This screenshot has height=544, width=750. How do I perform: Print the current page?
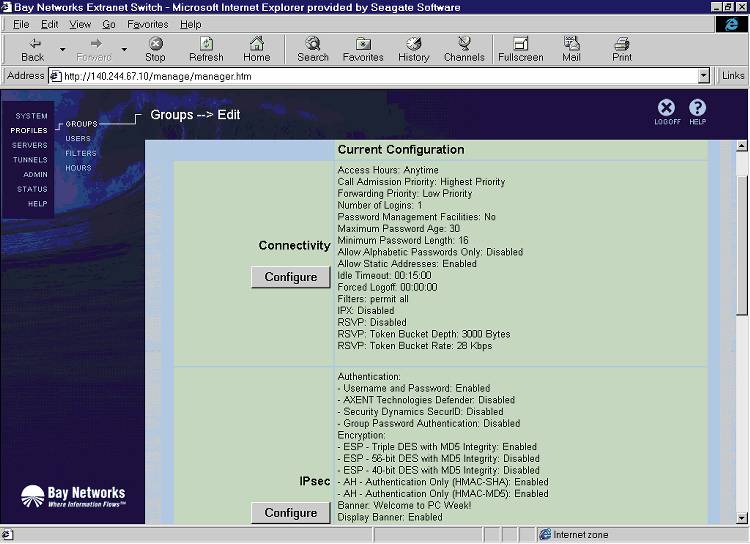point(622,49)
